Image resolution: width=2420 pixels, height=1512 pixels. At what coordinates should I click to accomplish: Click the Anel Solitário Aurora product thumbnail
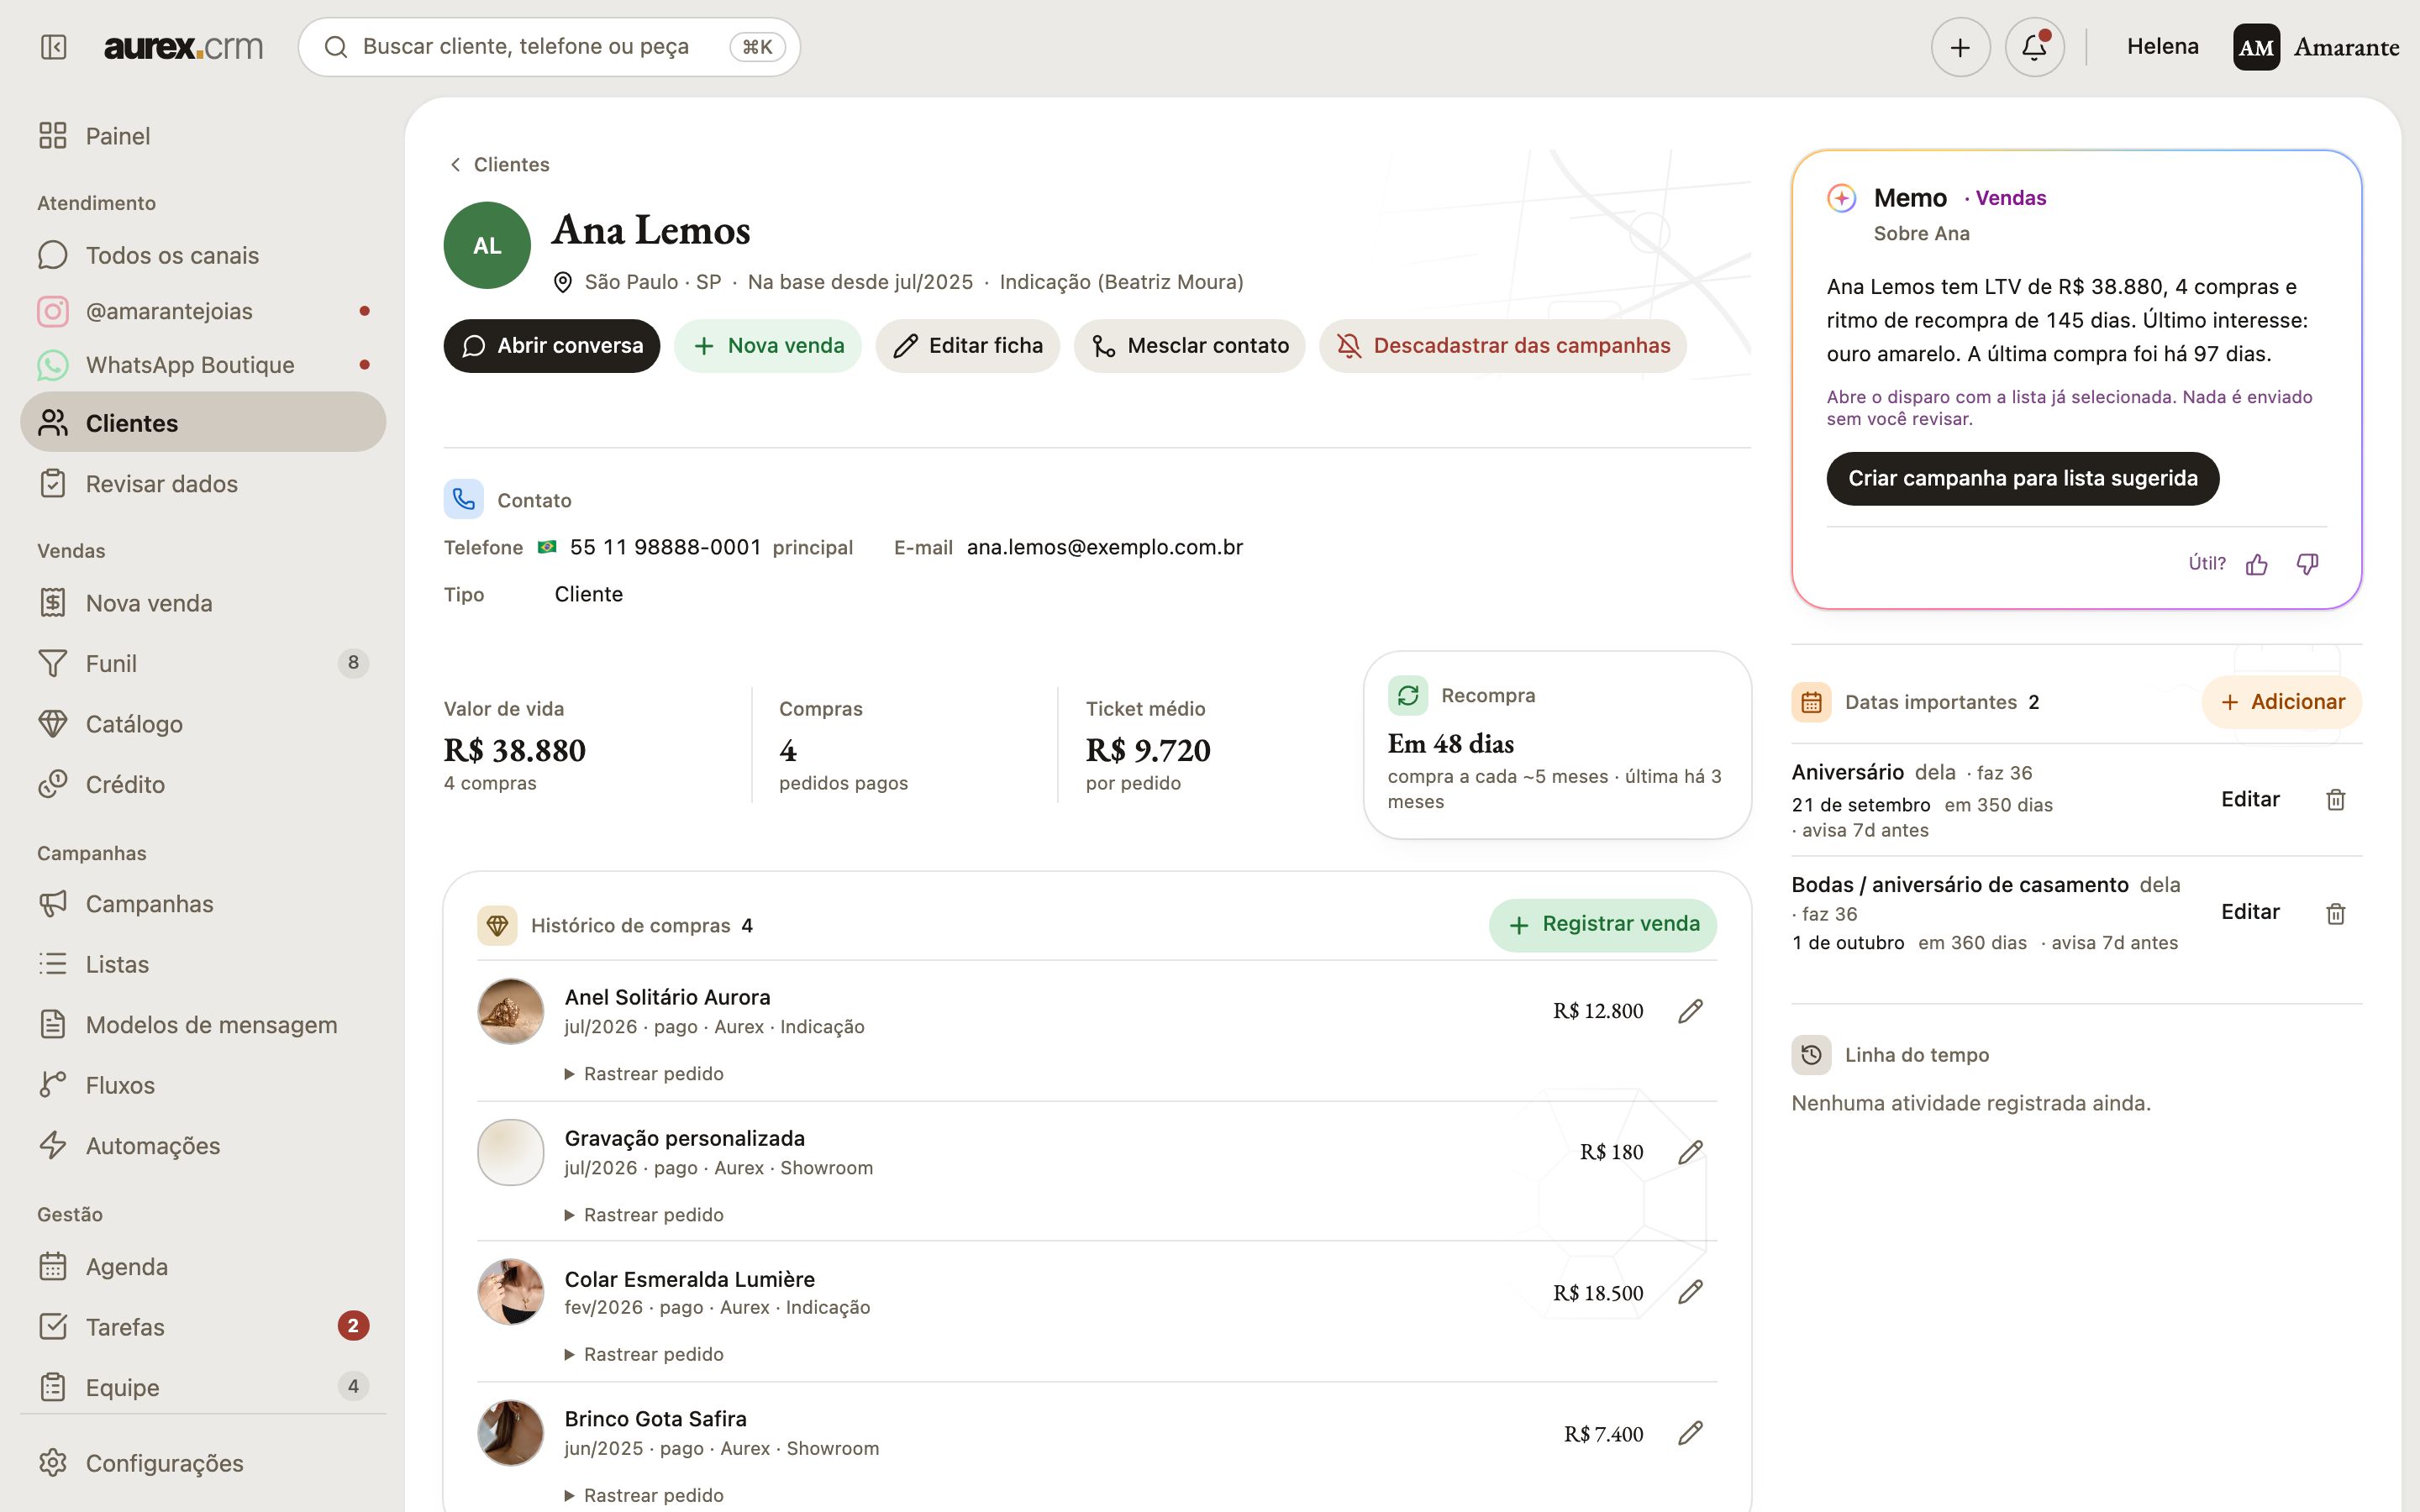coord(511,1011)
